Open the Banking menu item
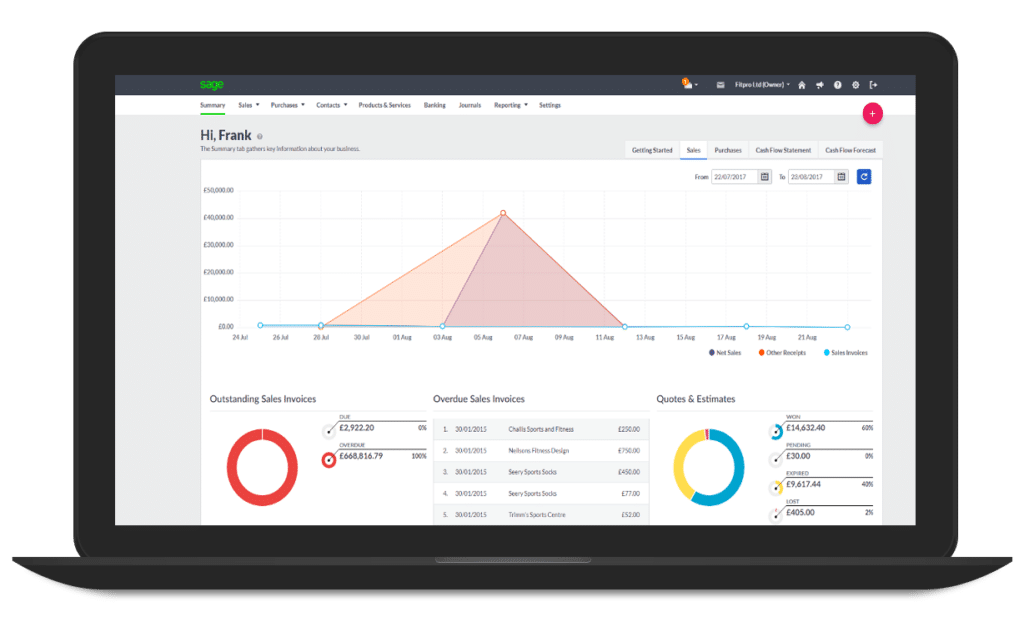The image size is (1024, 617). click(434, 105)
